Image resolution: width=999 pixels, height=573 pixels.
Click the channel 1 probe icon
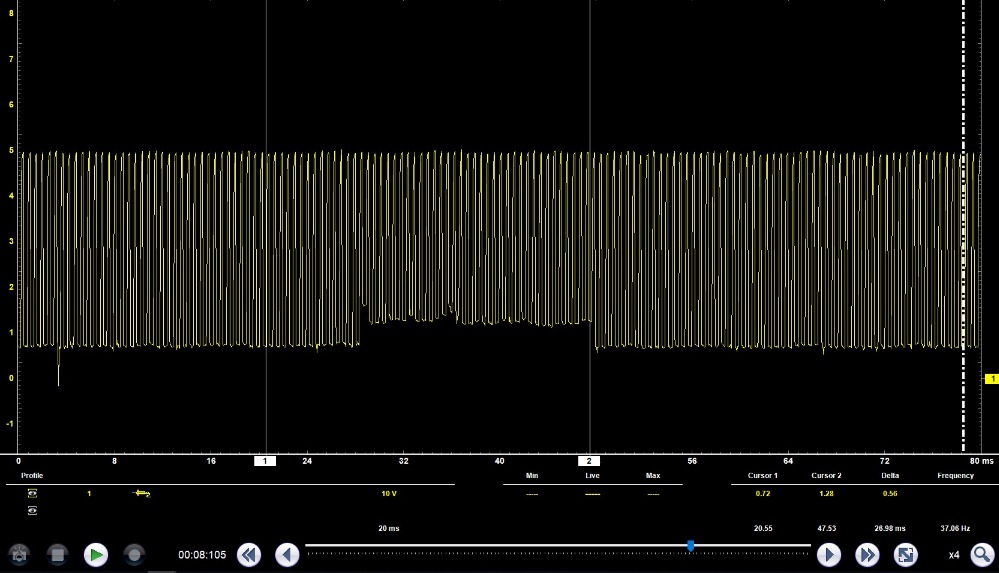pyautogui.click(x=142, y=493)
